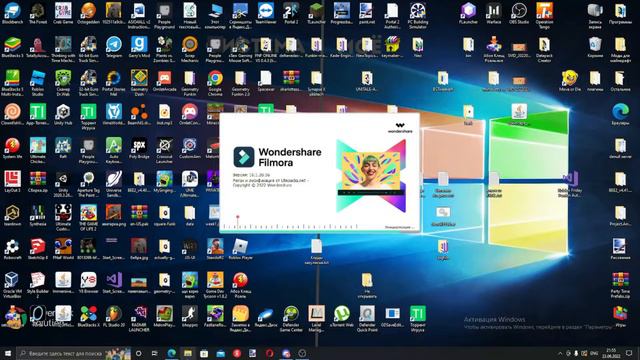Viewport: 640px width, 360px height.
Task: Select the Geometry Dash shortcut
Action: pos(139,82)
